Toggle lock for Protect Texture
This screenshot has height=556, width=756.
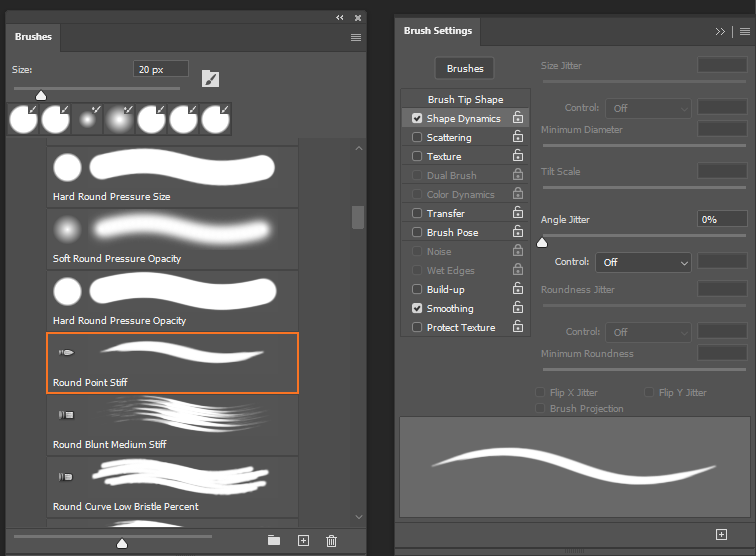click(x=518, y=326)
